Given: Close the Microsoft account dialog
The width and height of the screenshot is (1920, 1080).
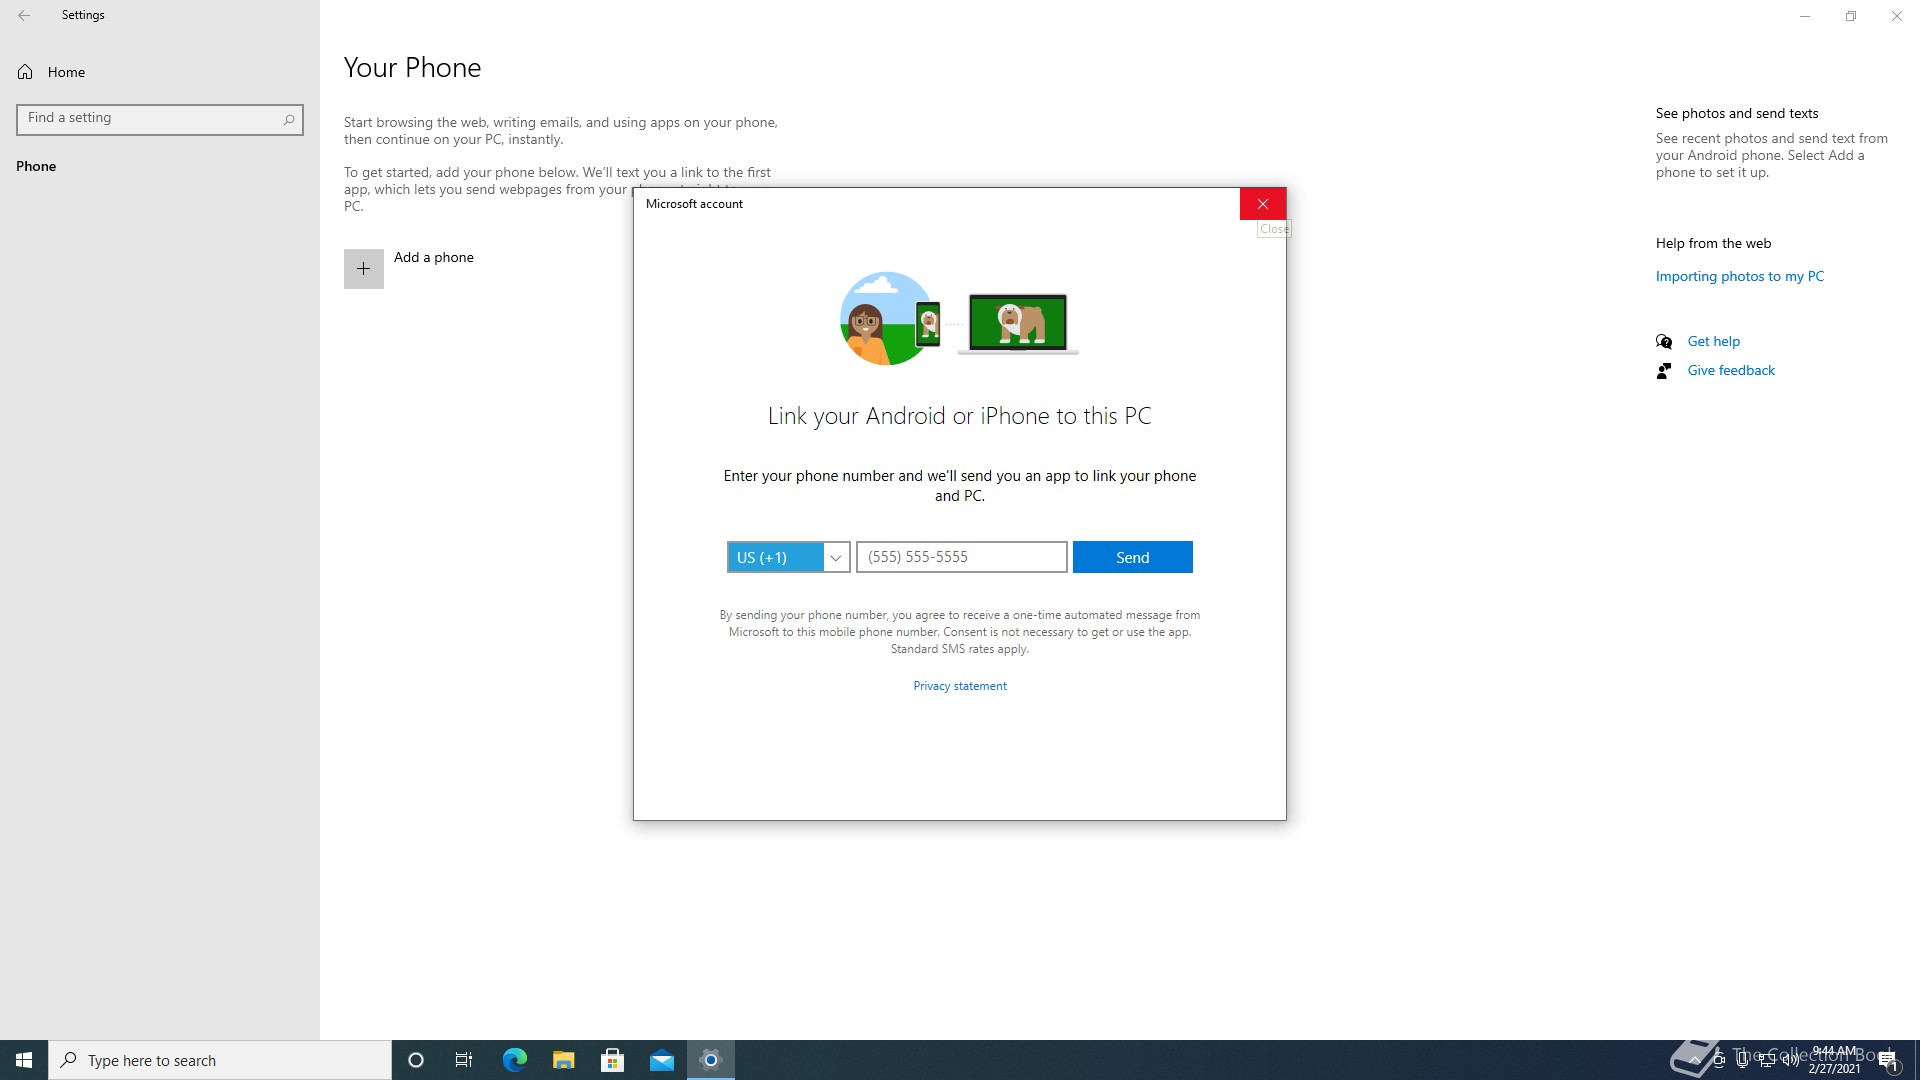Looking at the screenshot, I should [x=1262, y=204].
